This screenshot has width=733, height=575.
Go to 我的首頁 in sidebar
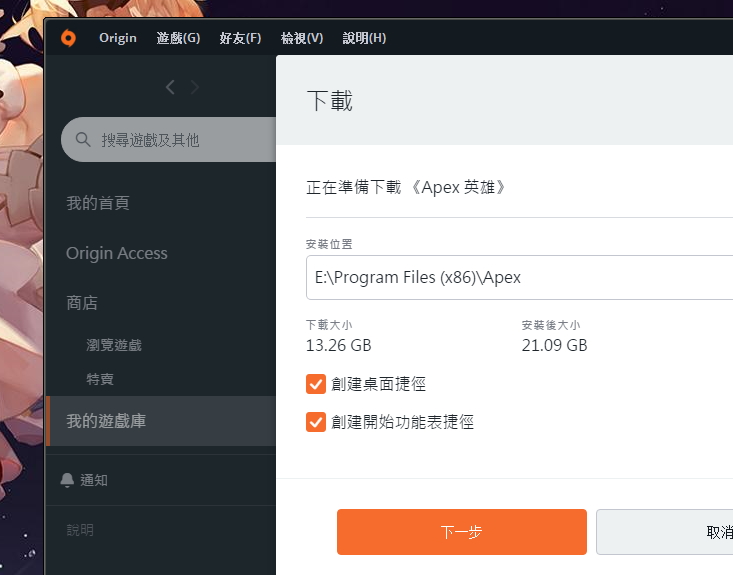(x=98, y=203)
